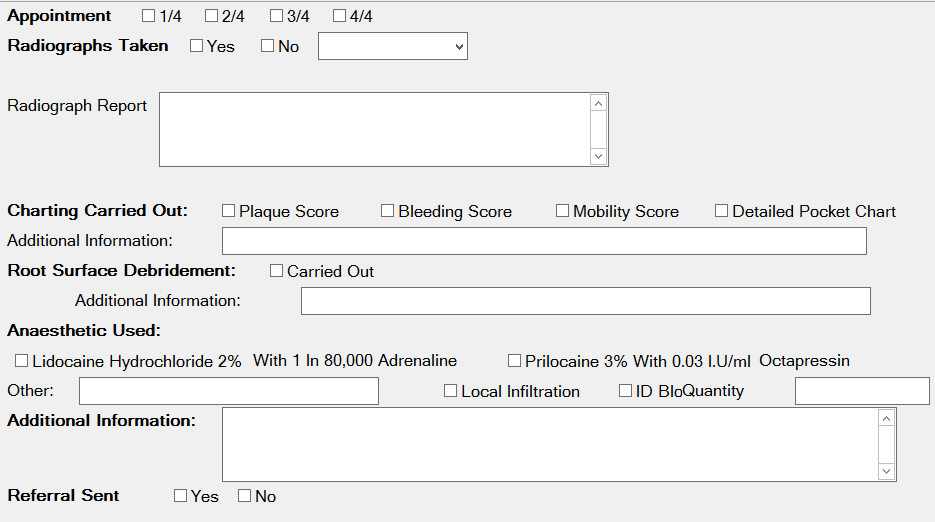Image resolution: width=935 pixels, height=522 pixels.
Task: Tick the Bleeding Score checkbox
Action: [388, 211]
